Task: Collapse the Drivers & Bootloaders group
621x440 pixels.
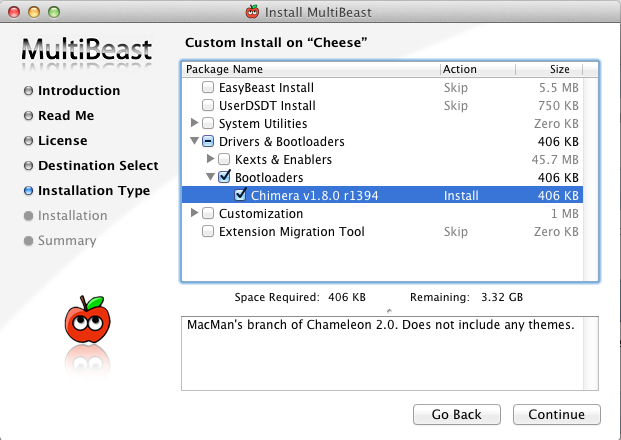Action: [x=194, y=141]
